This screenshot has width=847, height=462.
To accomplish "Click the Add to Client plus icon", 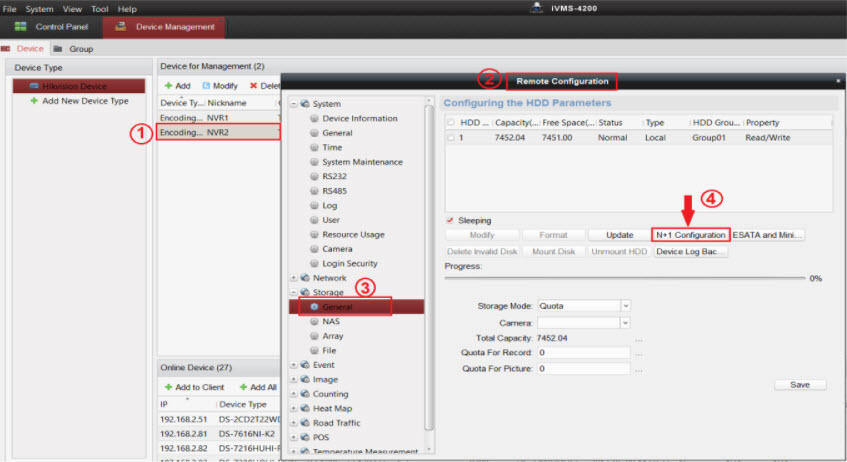I will (x=167, y=387).
